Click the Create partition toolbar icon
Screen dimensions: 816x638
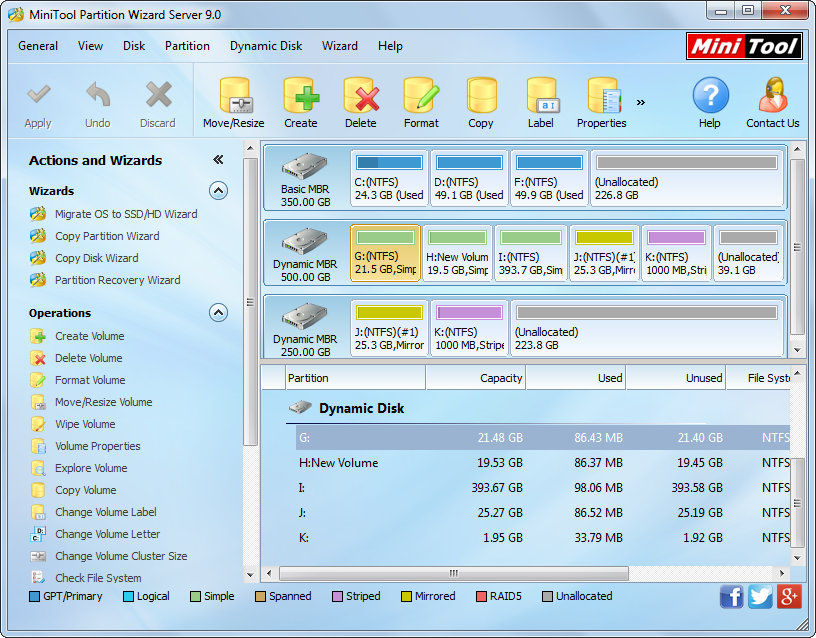pos(301,96)
